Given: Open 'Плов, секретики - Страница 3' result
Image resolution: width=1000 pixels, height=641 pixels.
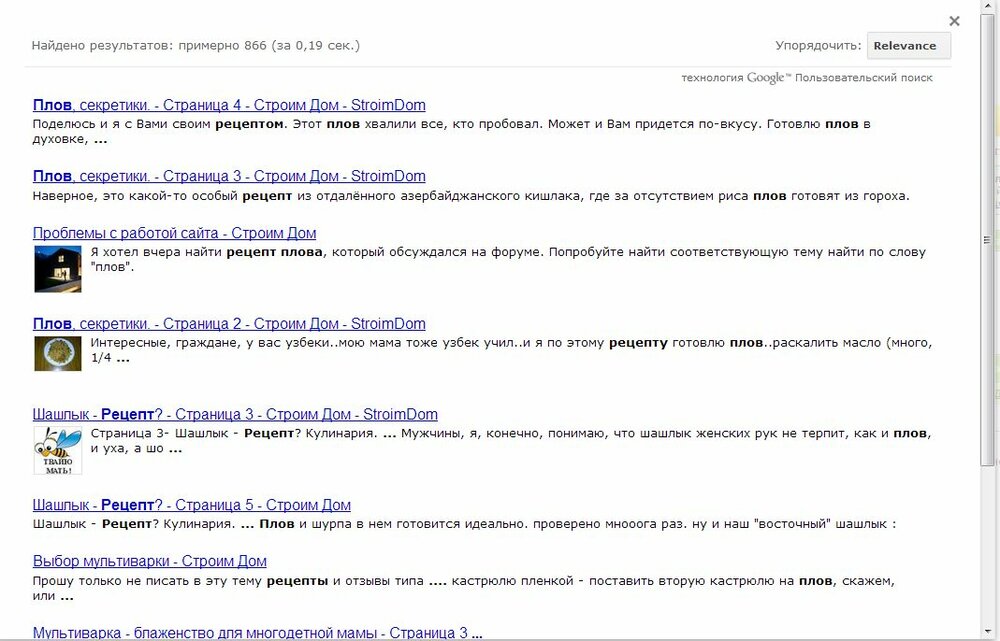Looking at the screenshot, I should (229, 176).
